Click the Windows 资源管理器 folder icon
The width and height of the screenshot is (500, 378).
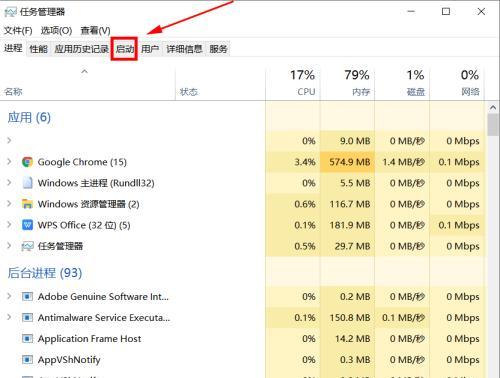pos(27,204)
